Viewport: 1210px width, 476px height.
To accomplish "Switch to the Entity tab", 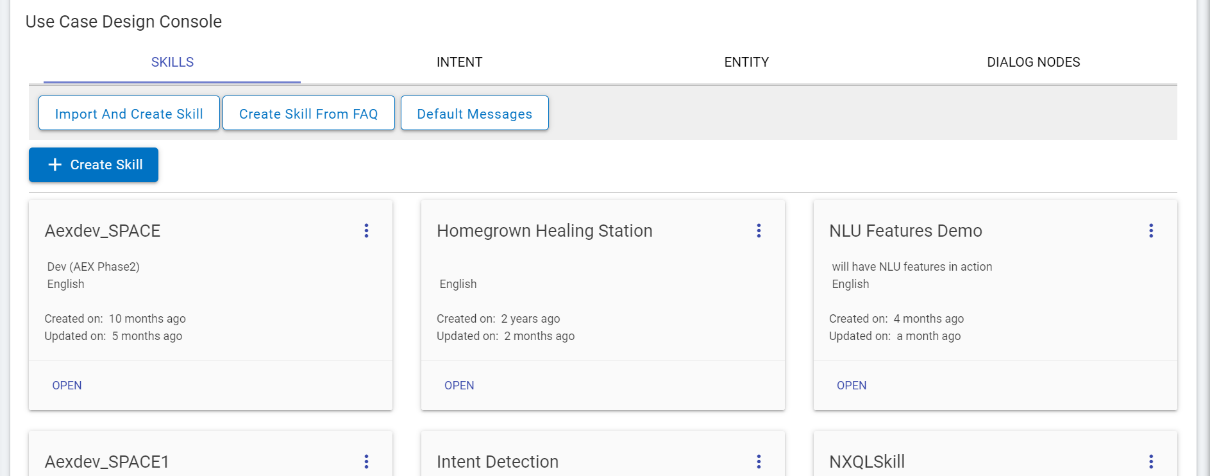I will (746, 62).
